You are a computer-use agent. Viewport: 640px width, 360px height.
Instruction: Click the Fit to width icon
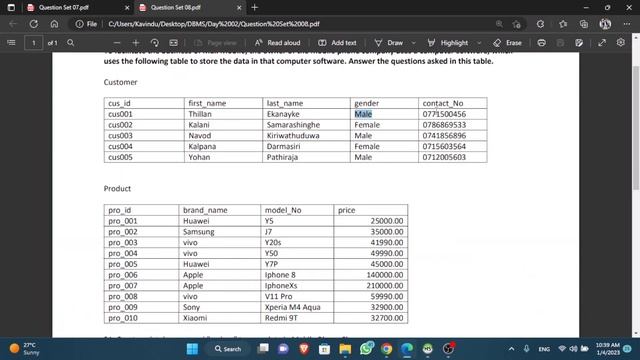click(x=173, y=43)
